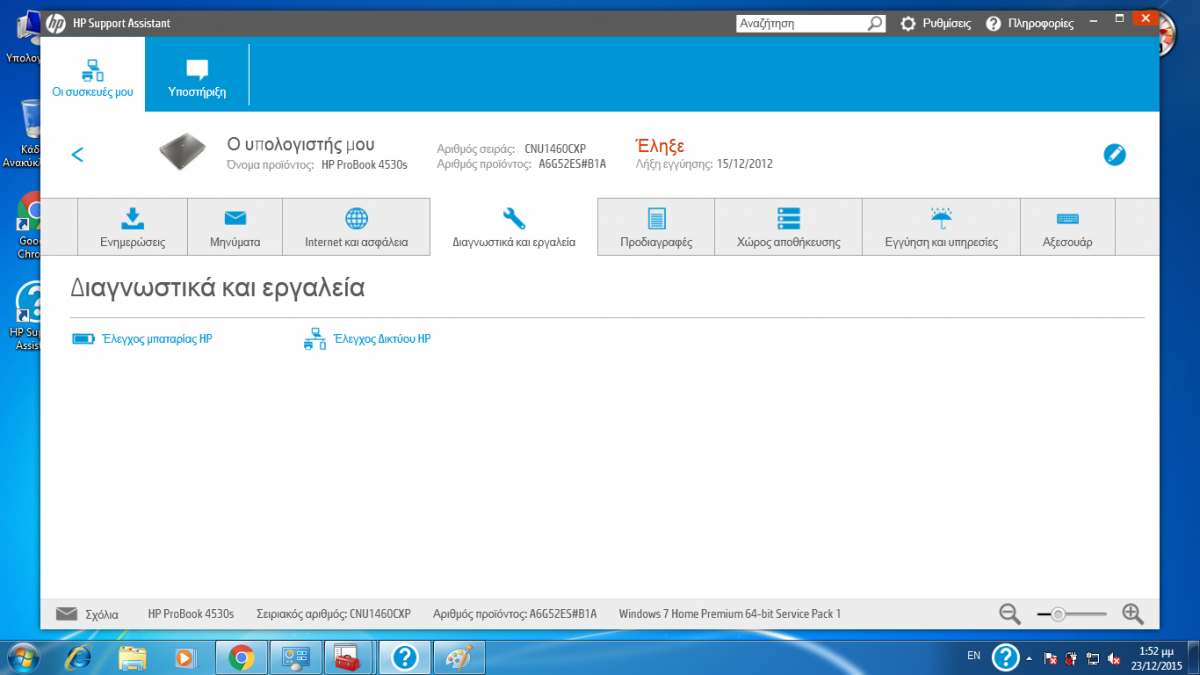Click the power/battery tray icon
Viewport: 1200px width, 675px height.
(1071, 658)
